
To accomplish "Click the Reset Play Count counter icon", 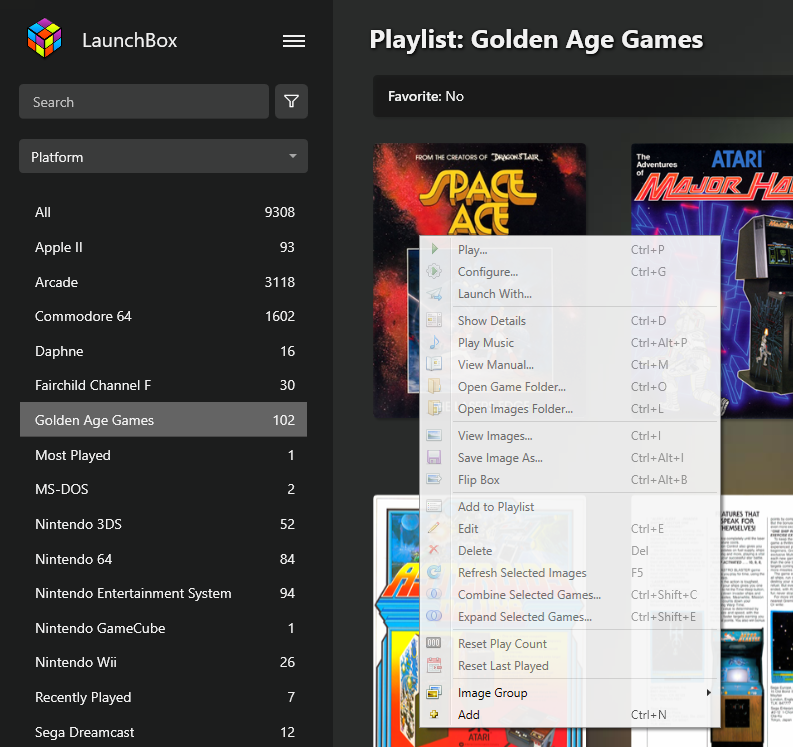I will [x=434, y=643].
